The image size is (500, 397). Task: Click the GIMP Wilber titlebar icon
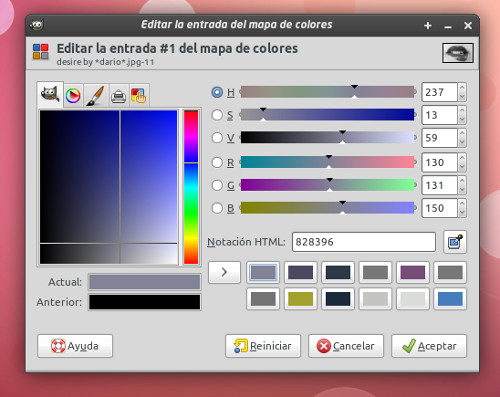[x=36, y=25]
